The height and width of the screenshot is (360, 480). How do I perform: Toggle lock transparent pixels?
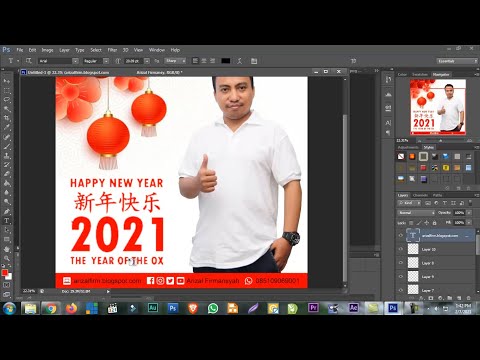click(x=411, y=222)
